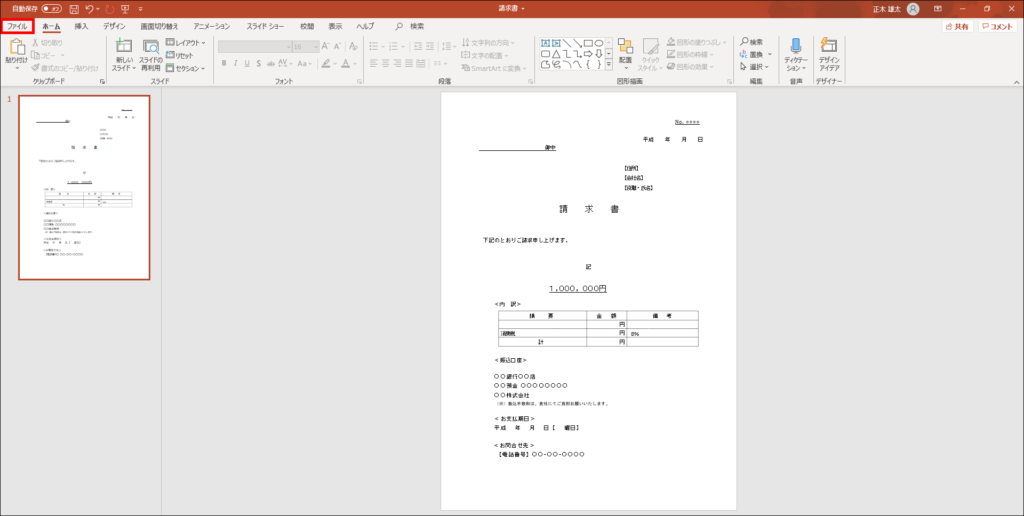Click the bullets list icon
The width and height of the screenshot is (1024, 516).
coord(374,46)
